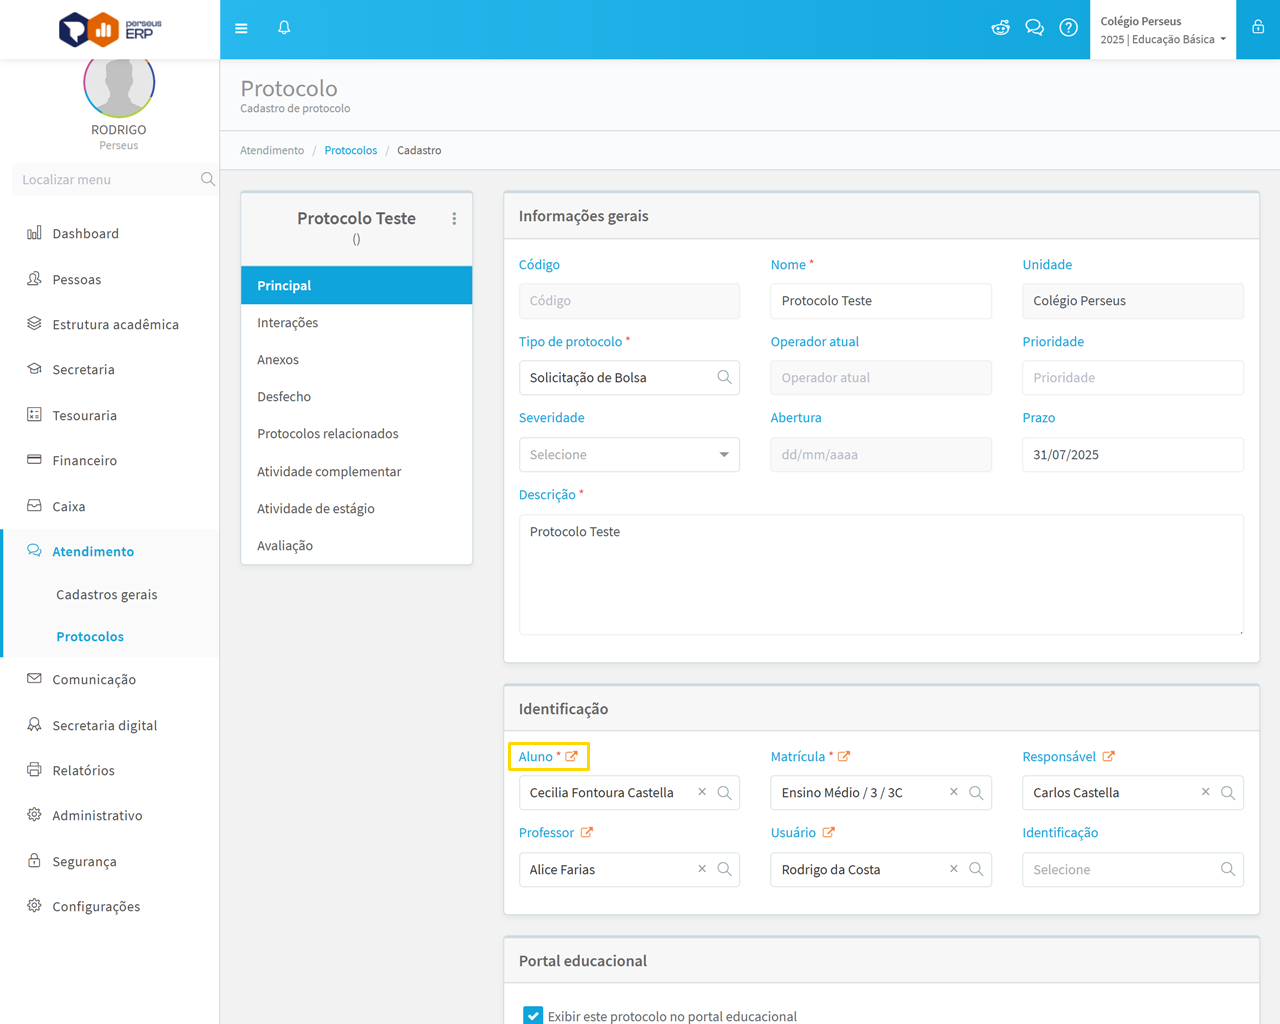The width and height of the screenshot is (1280, 1024).
Task: Select the Principal tab
Action: (356, 285)
